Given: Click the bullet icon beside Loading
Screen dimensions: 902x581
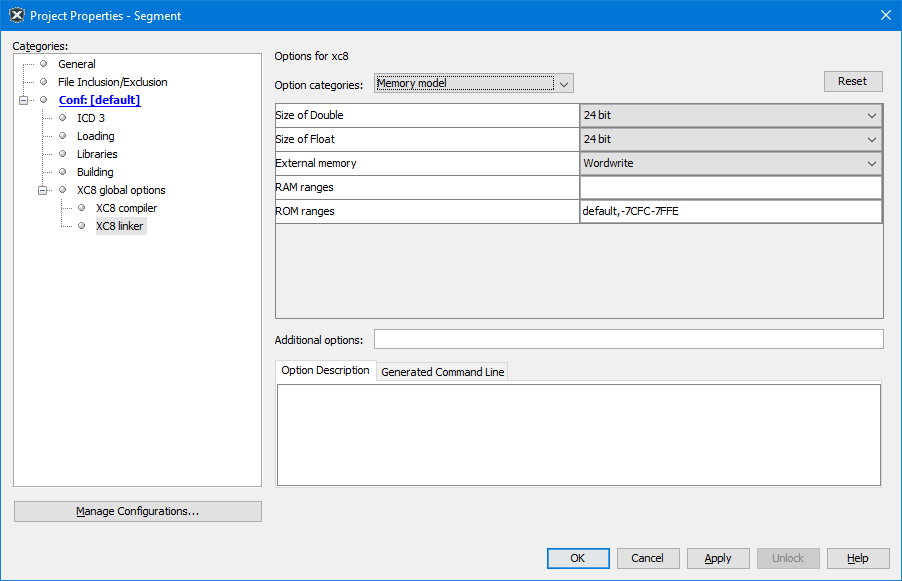Looking at the screenshot, I should point(63,136).
